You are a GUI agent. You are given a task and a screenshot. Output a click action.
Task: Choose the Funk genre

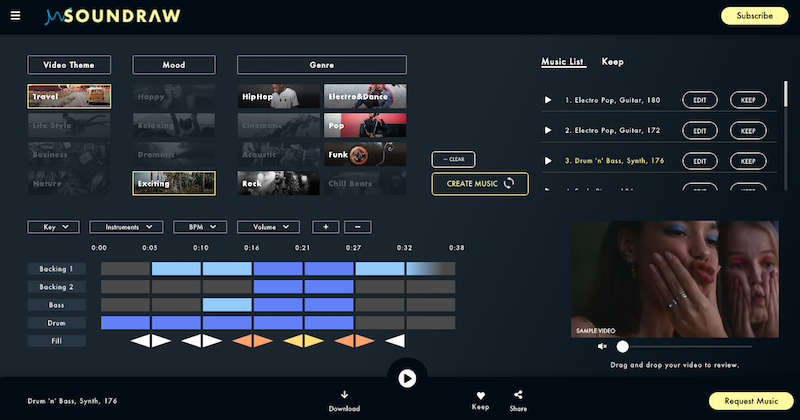tap(365, 154)
